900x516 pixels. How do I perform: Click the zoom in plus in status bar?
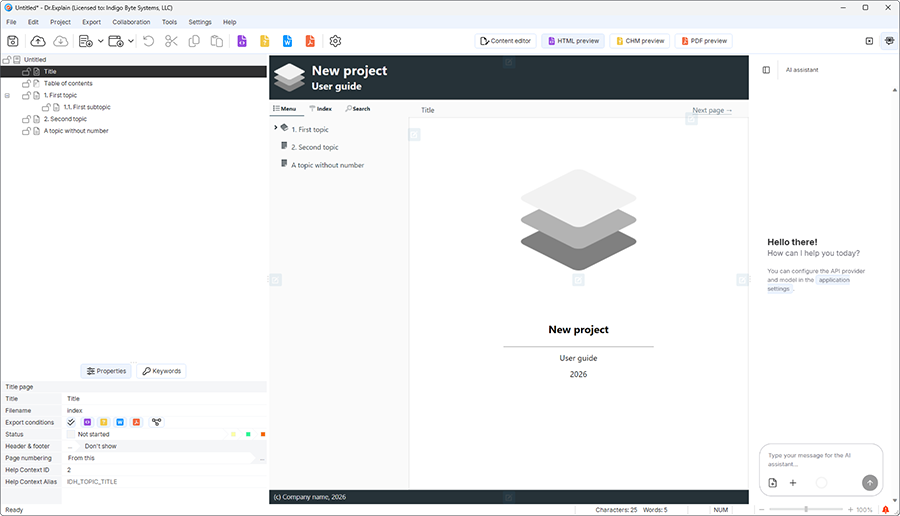pos(850,510)
